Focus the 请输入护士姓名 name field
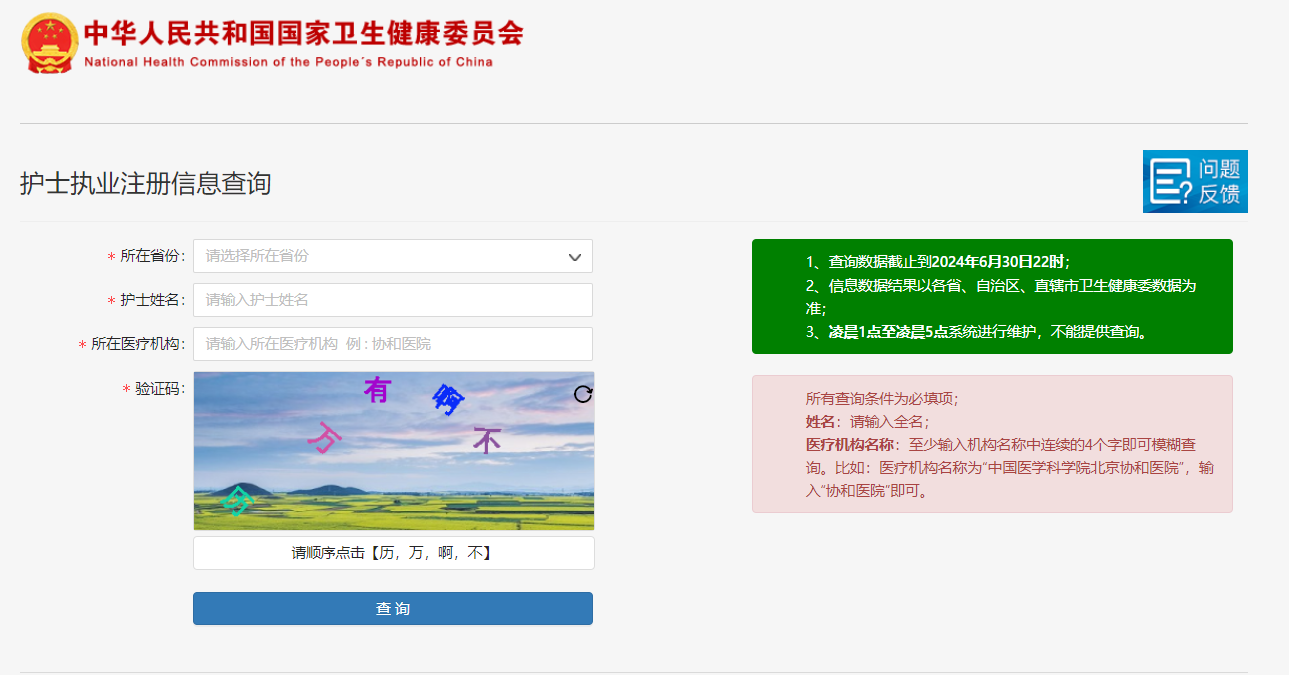The height and width of the screenshot is (675, 1289). (392, 300)
